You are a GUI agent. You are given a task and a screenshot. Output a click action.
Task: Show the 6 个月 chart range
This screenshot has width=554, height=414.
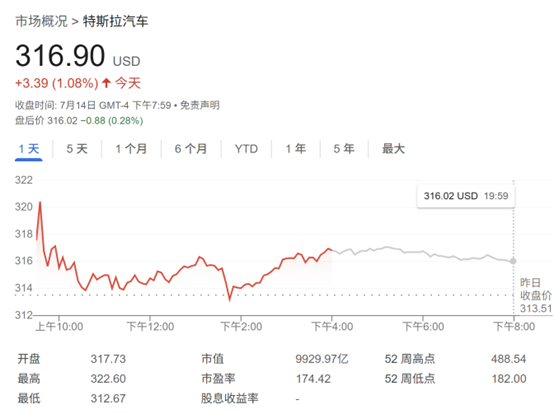click(x=191, y=149)
